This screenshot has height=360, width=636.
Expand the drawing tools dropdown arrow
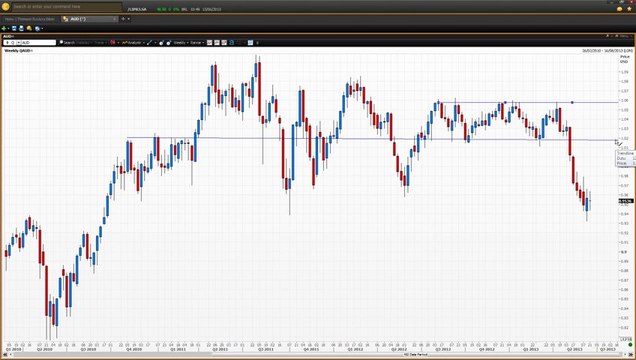point(155,43)
